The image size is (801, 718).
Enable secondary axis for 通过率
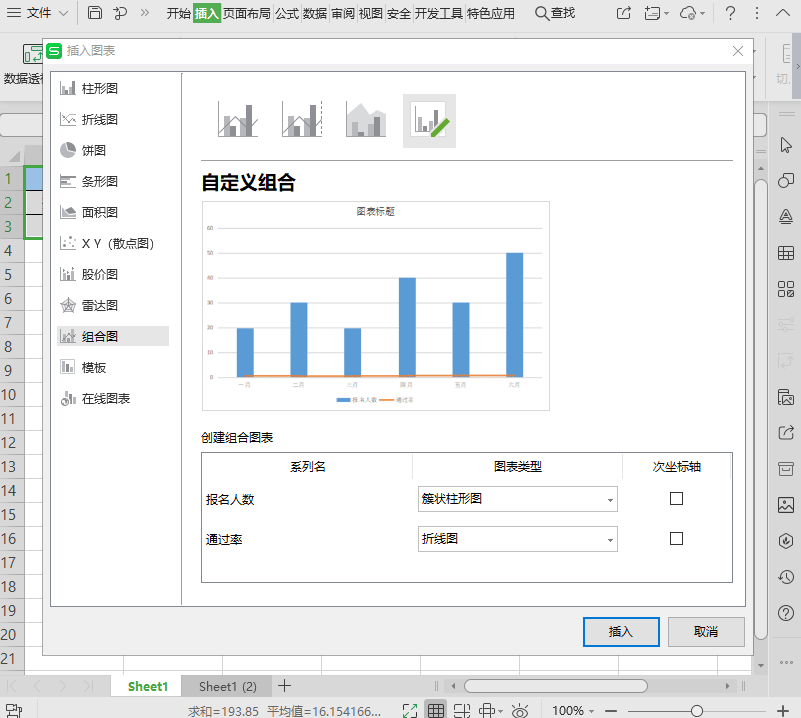676,538
